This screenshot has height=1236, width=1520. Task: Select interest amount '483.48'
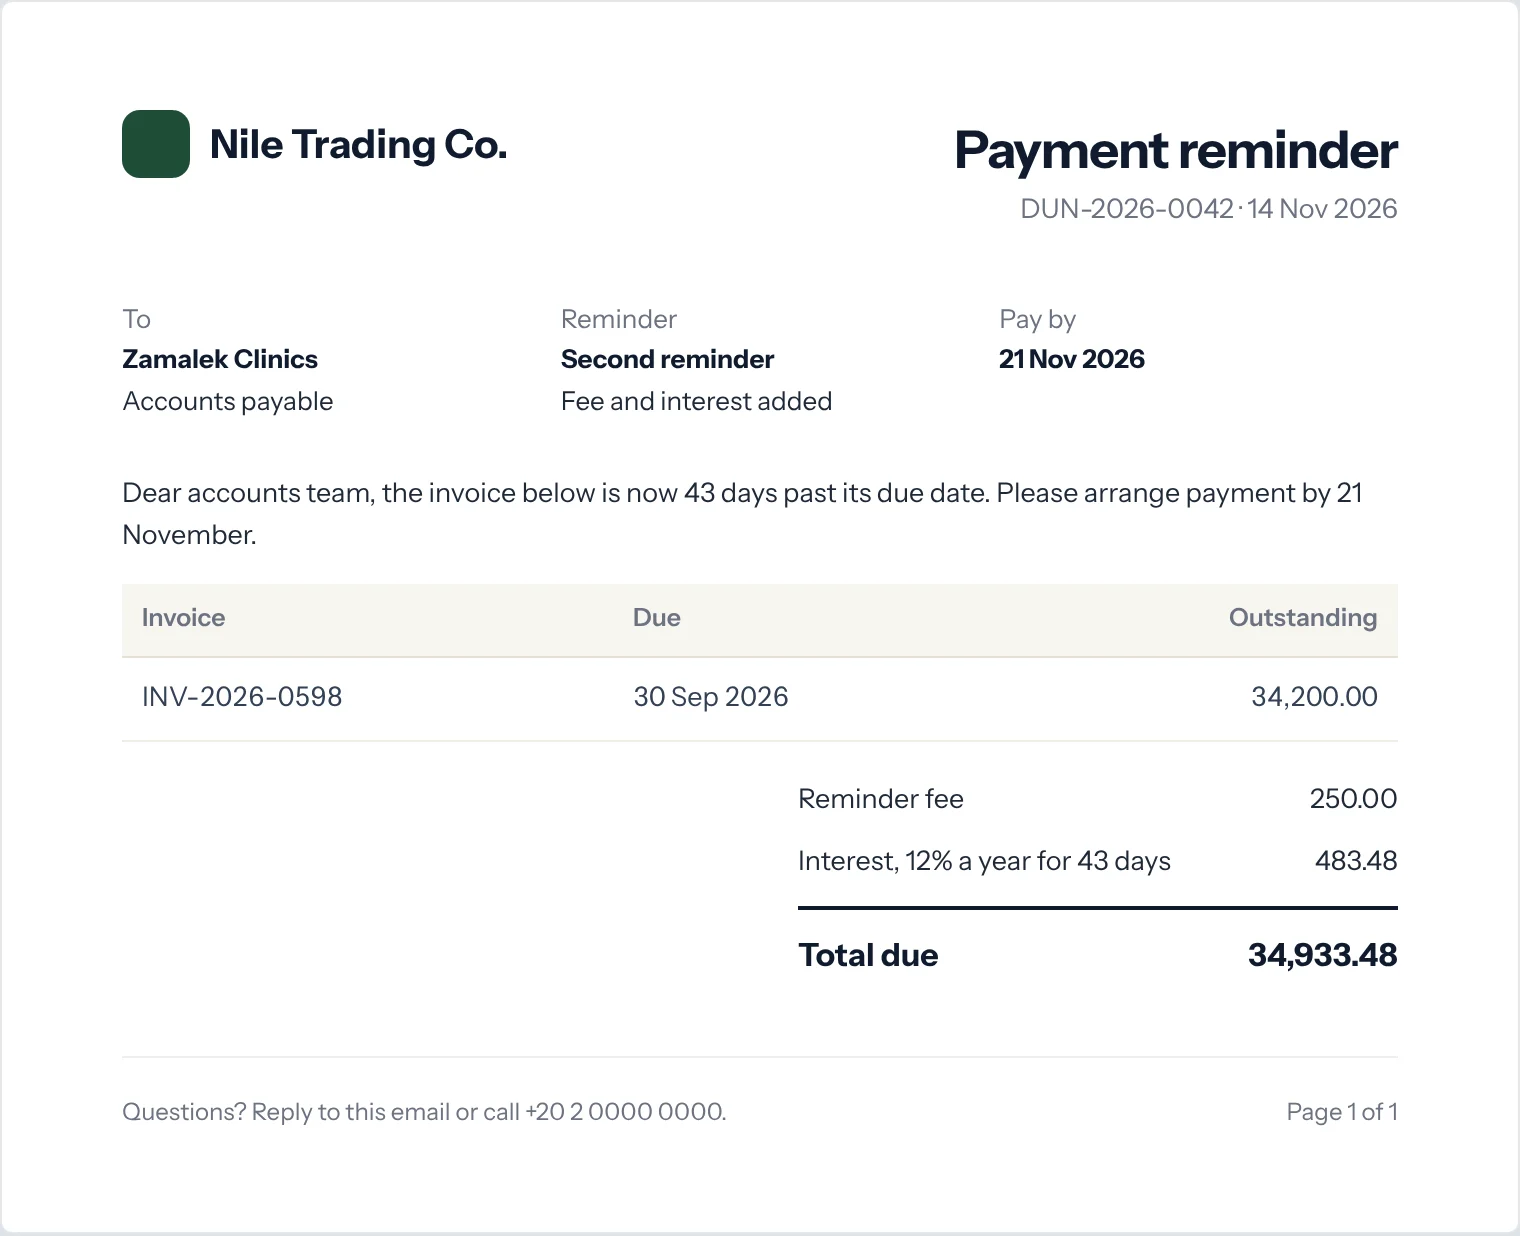pyautogui.click(x=1356, y=861)
